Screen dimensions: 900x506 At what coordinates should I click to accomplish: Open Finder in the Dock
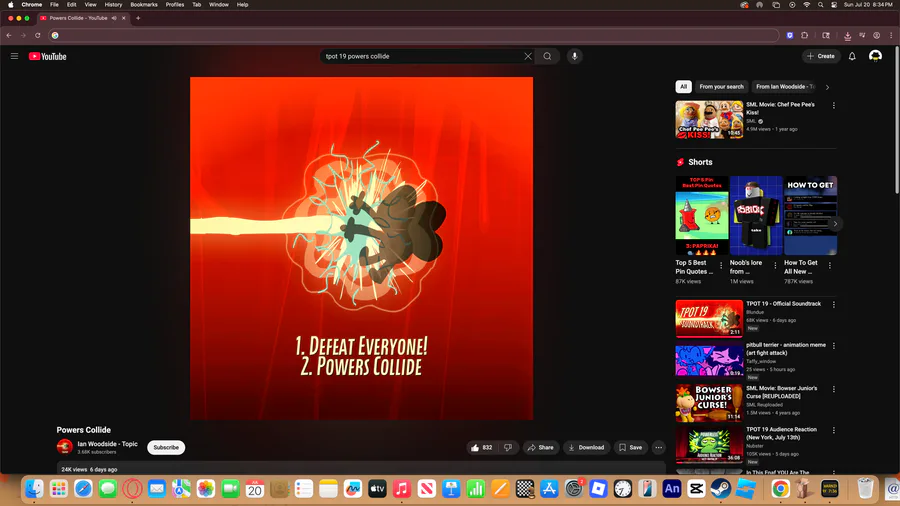(34, 489)
